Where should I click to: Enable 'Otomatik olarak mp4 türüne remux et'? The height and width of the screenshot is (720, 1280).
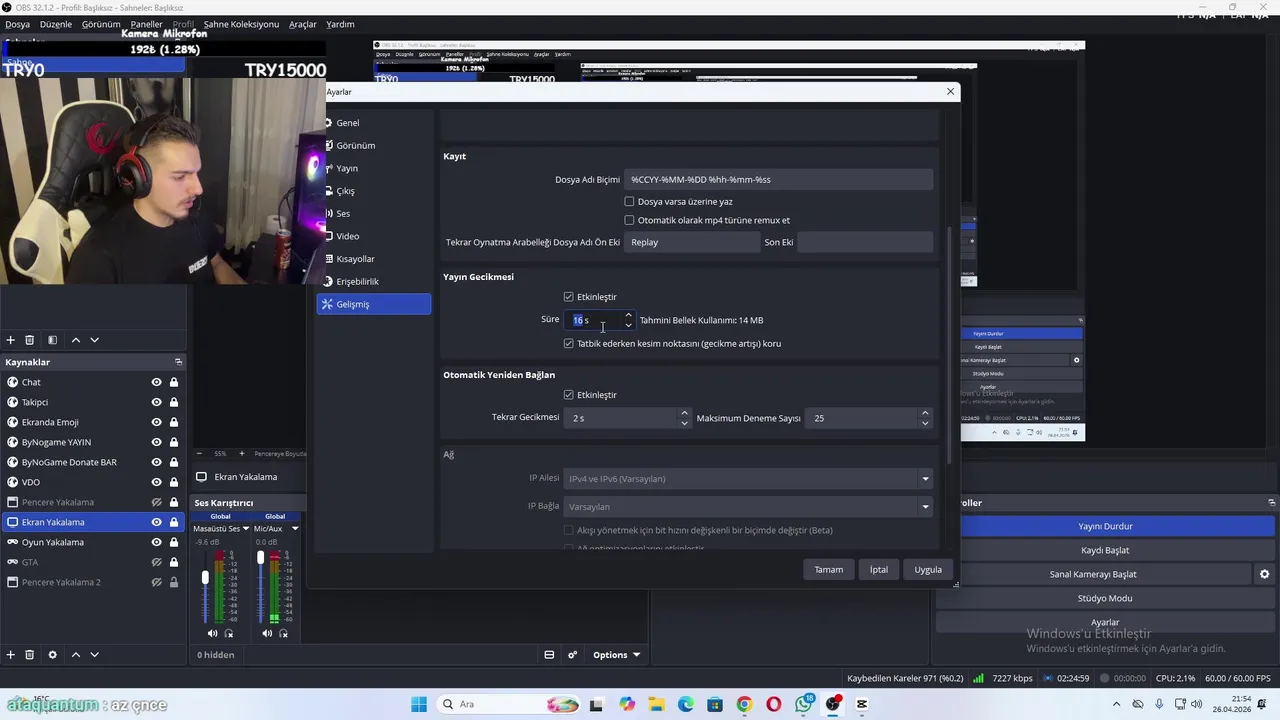(629, 220)
